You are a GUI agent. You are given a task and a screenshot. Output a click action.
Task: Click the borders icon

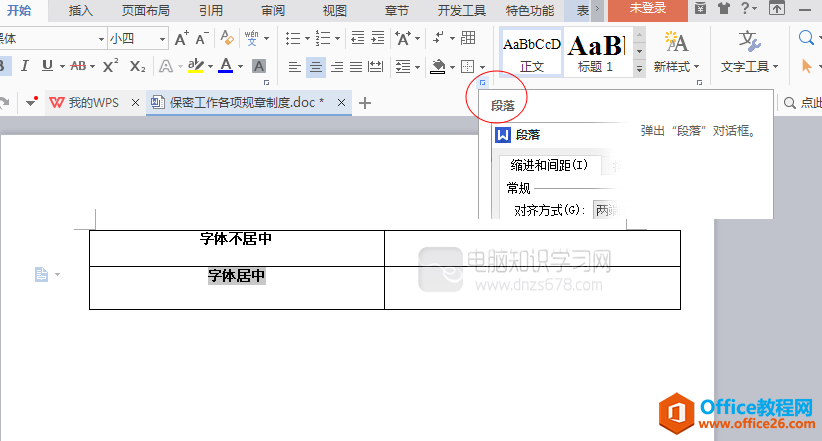467,67
